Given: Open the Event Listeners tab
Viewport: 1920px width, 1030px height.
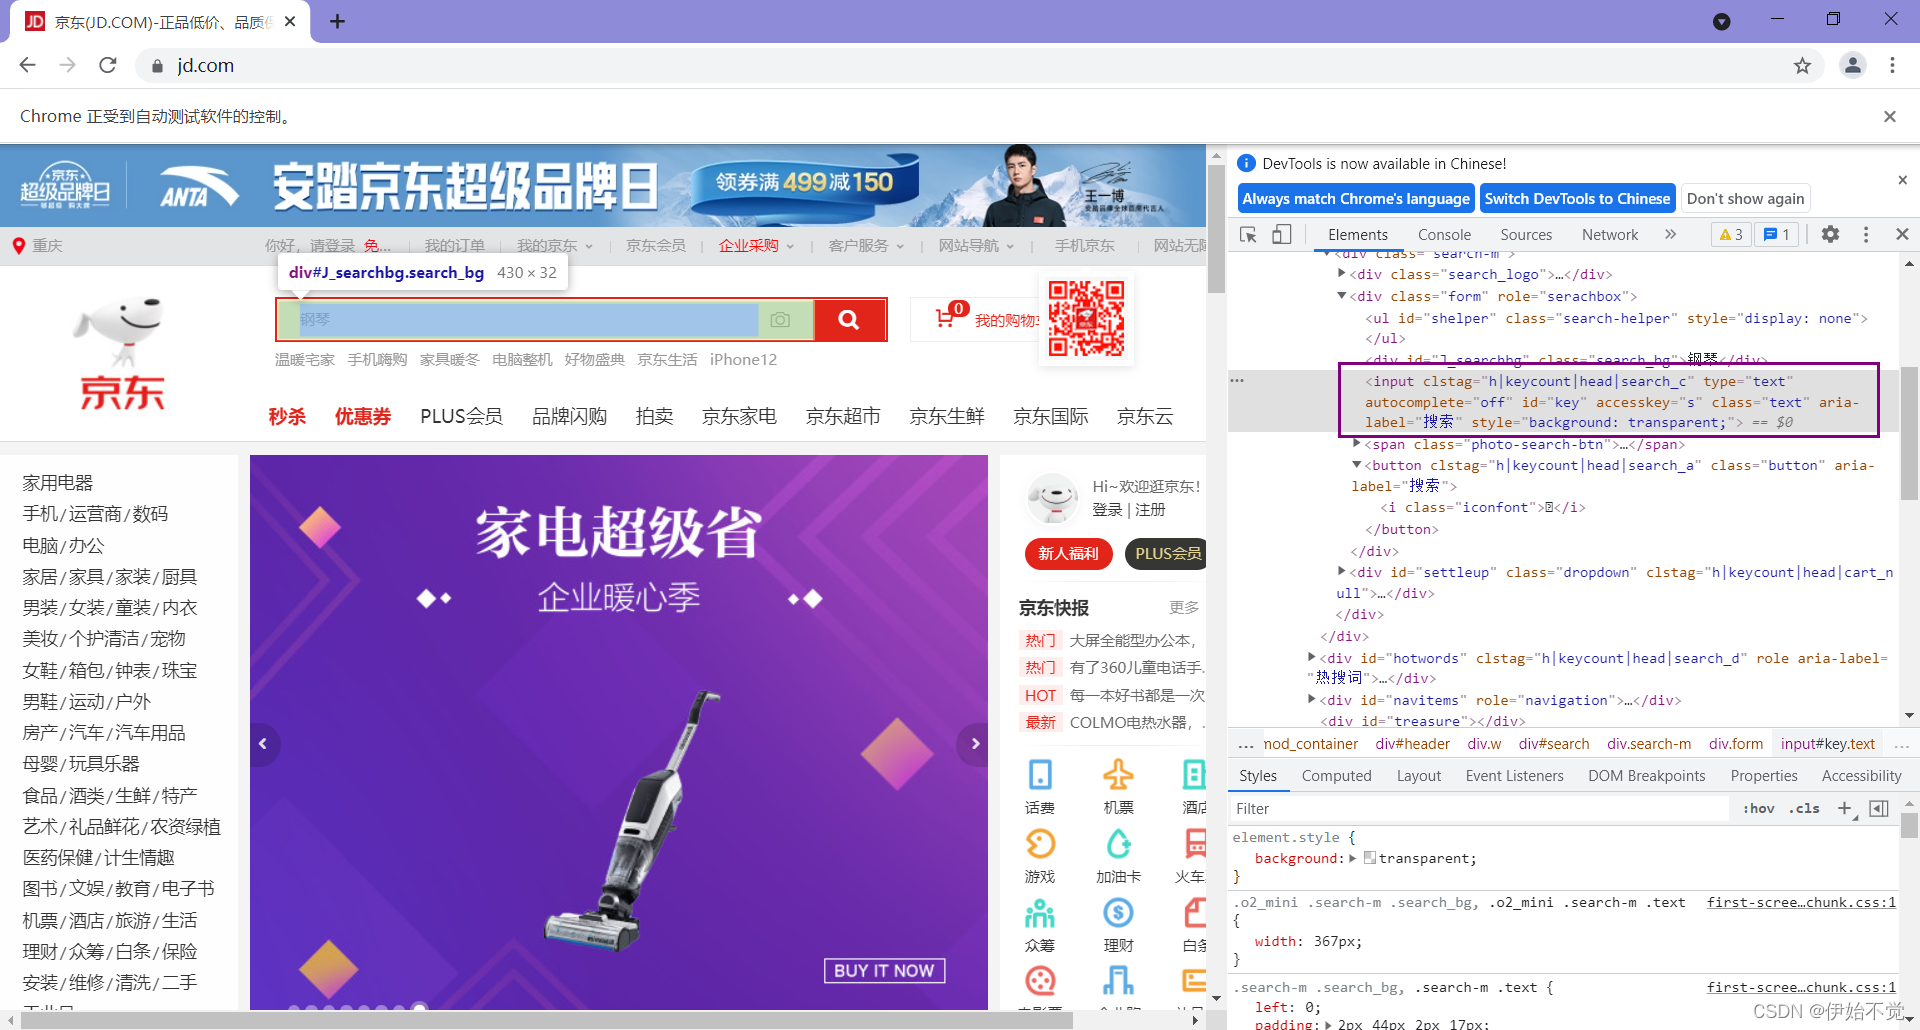Looking at the screenshot, I should click(x=1514, y=776).
